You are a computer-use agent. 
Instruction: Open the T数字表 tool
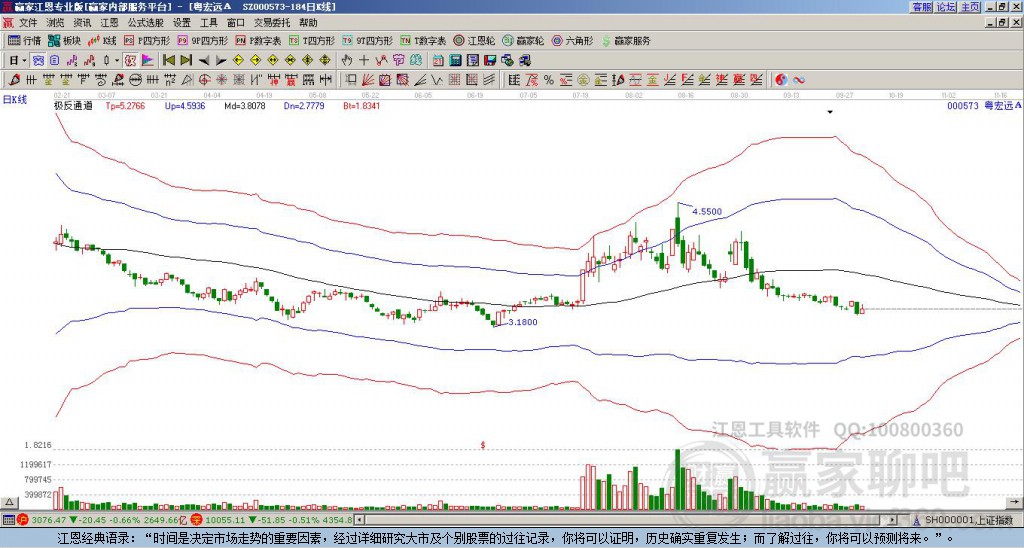point(423,40)
